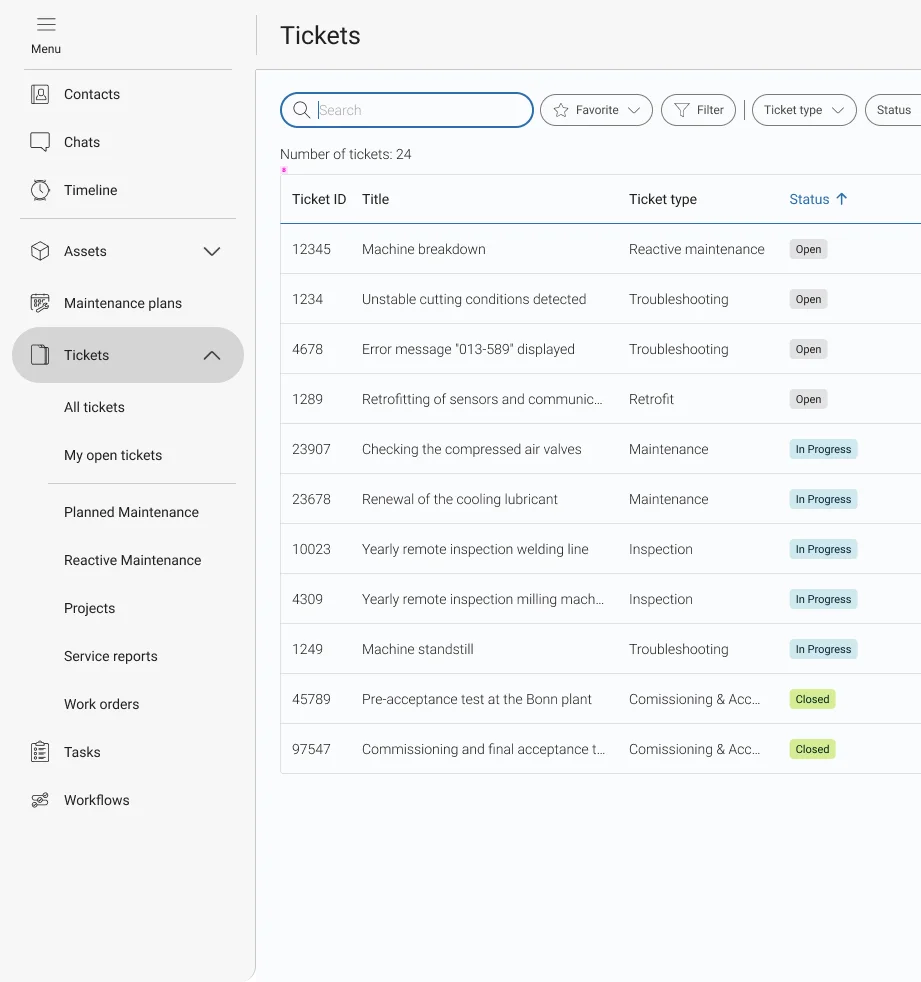This screenshot has height=982, width=921.
Task: Sort by Ticket type column header
Action: (662, 199)
